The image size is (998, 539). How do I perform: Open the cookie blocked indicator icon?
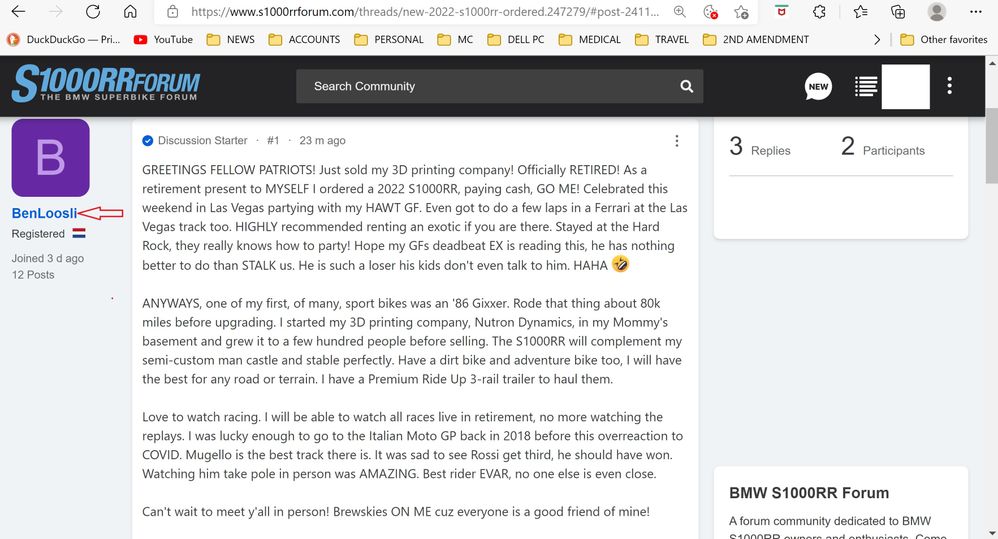[x=710, y=11]
